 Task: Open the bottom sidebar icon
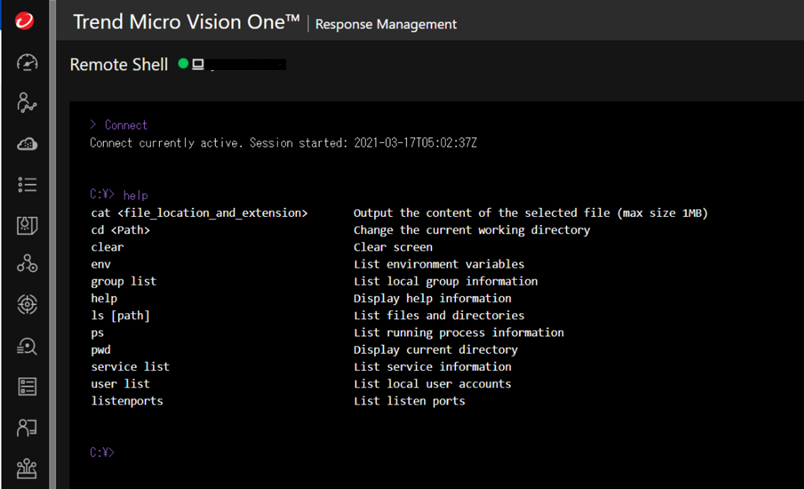27,467
